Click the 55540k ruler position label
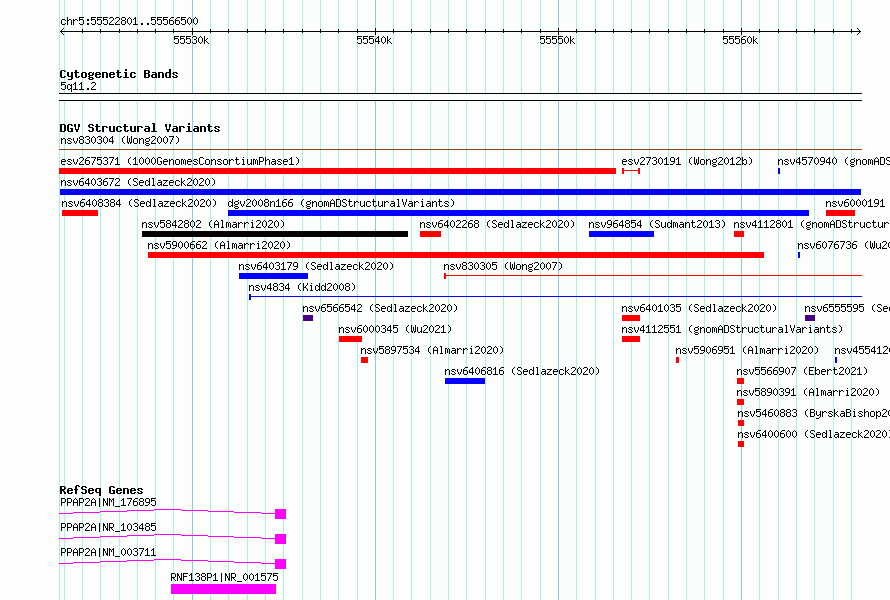This screenshot has width=890, height=600. click(374, 40)
